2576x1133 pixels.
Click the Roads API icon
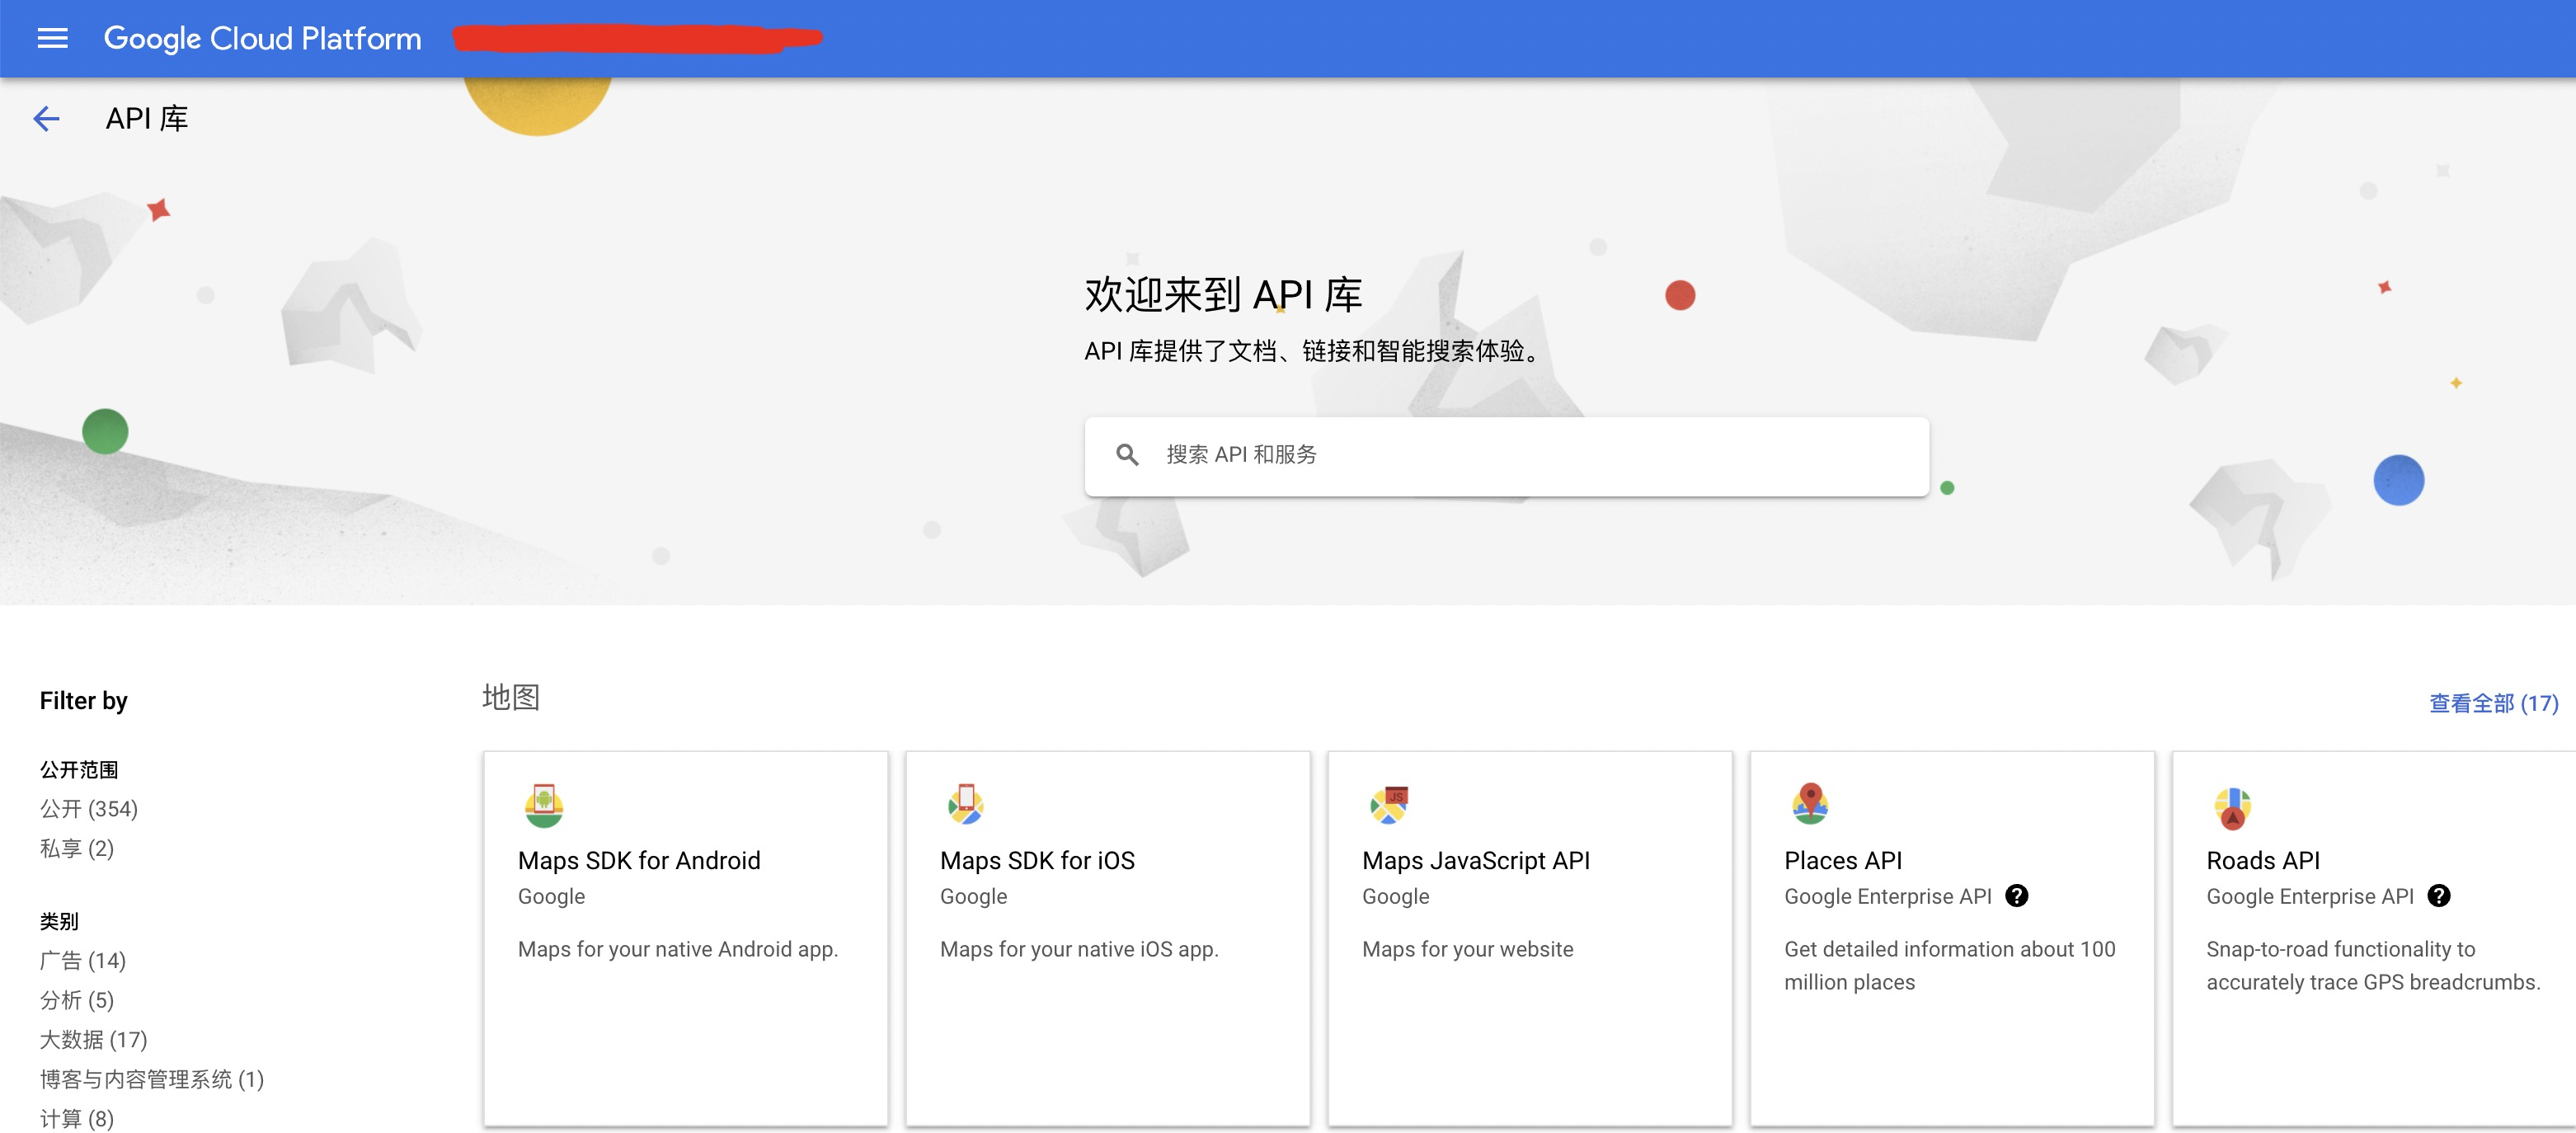click(2230, 806)
